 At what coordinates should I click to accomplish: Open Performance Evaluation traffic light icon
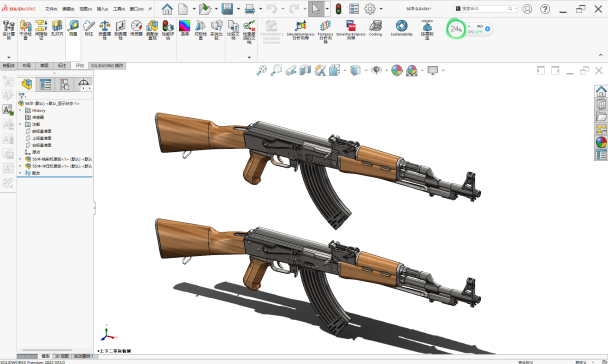(x=168, y=30)
